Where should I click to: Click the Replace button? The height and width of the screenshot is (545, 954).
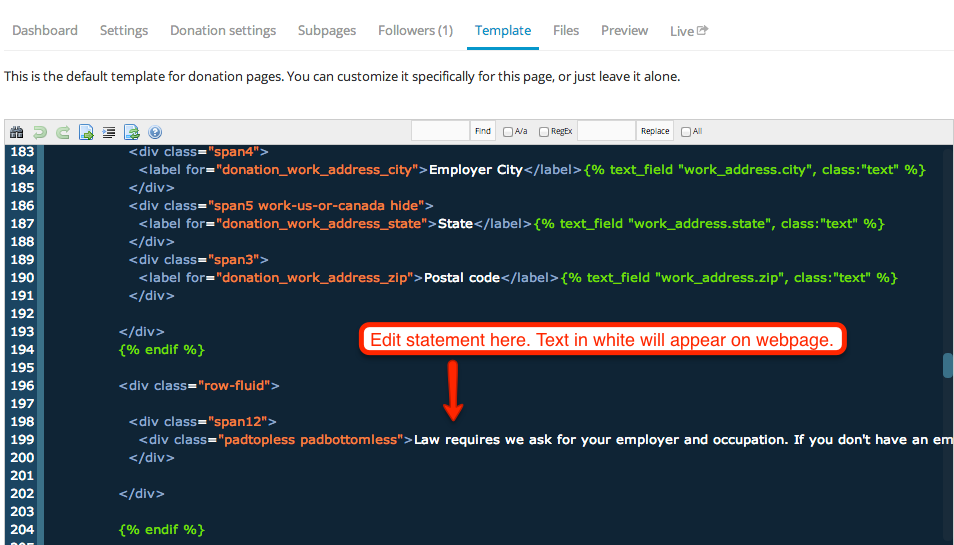(x=655, y=131)
